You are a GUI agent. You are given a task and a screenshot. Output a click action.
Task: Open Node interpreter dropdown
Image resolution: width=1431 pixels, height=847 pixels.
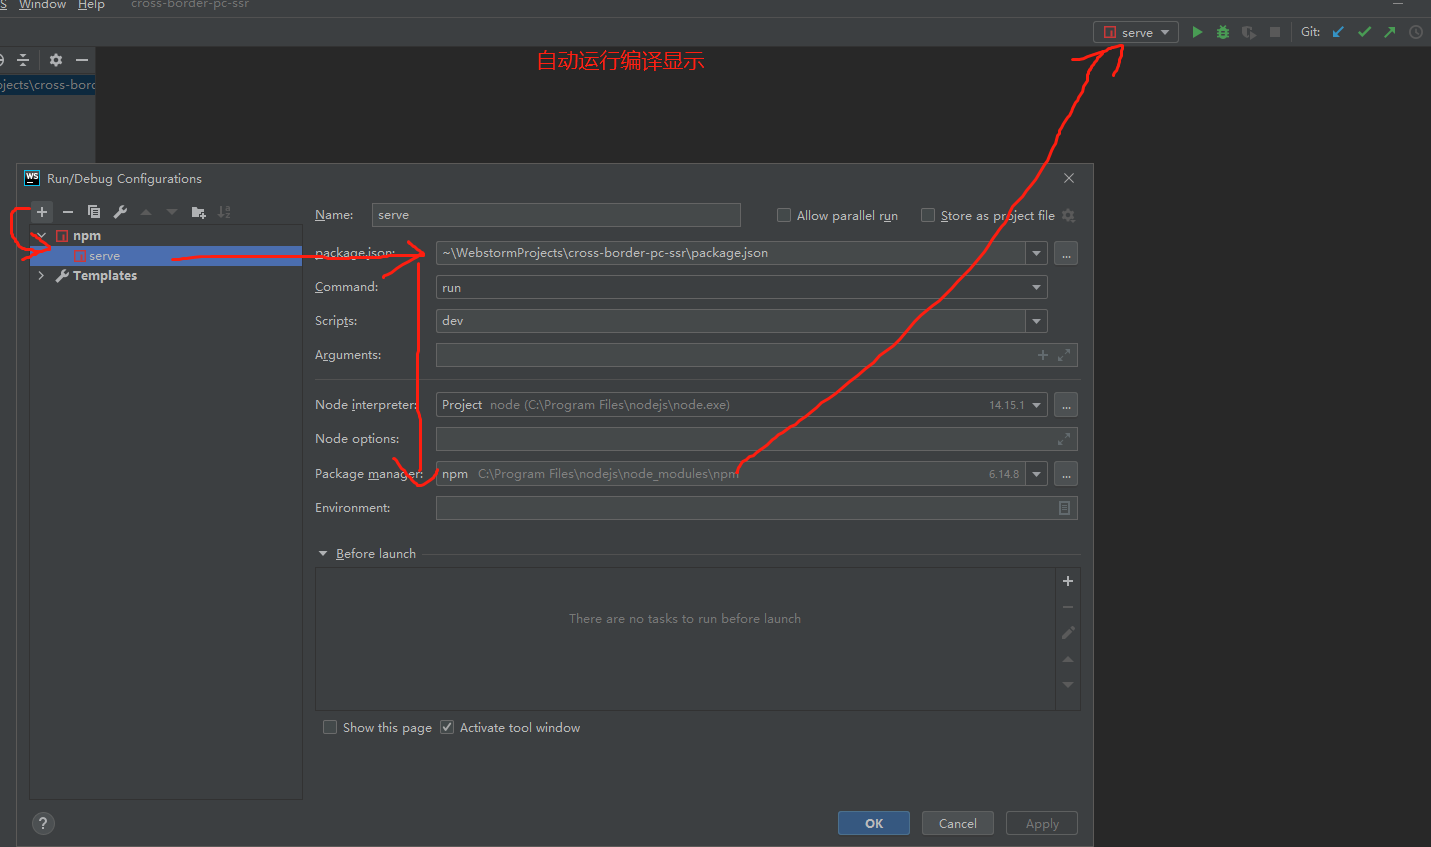coord(1036,405)
